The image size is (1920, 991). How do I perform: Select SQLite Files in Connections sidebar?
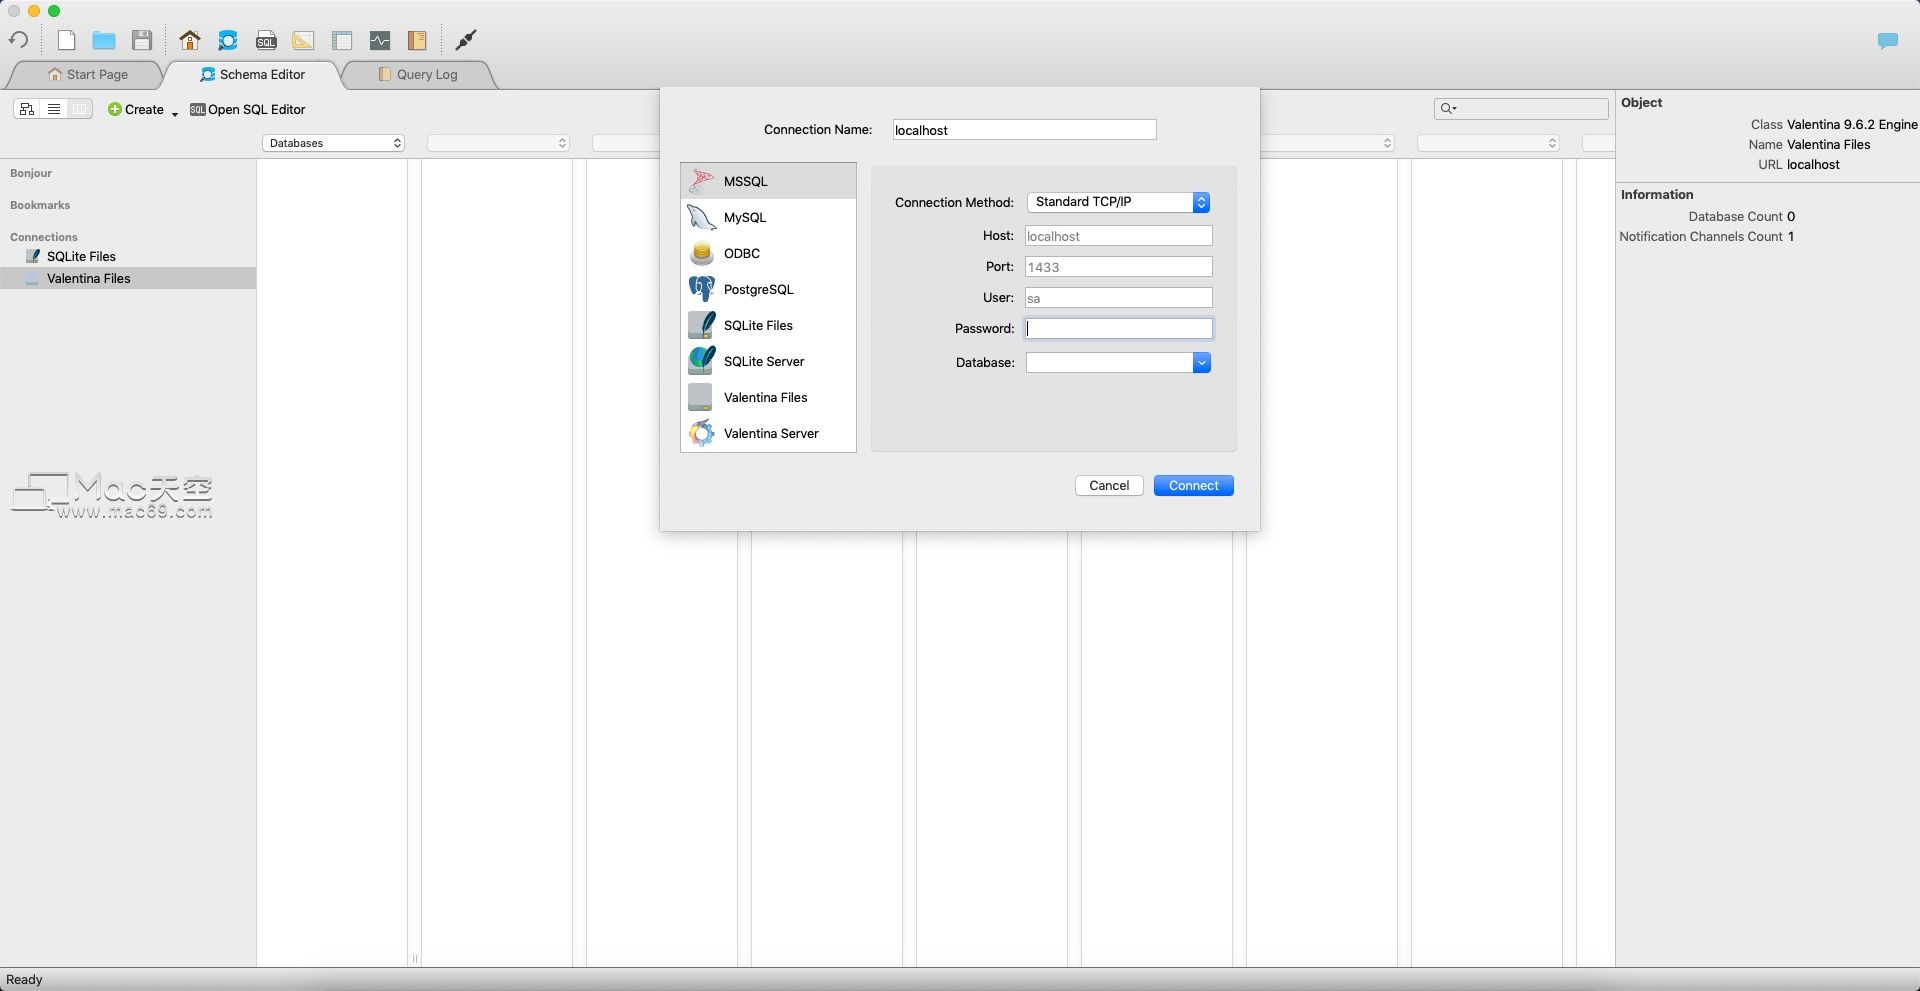[x=81, y=256]
